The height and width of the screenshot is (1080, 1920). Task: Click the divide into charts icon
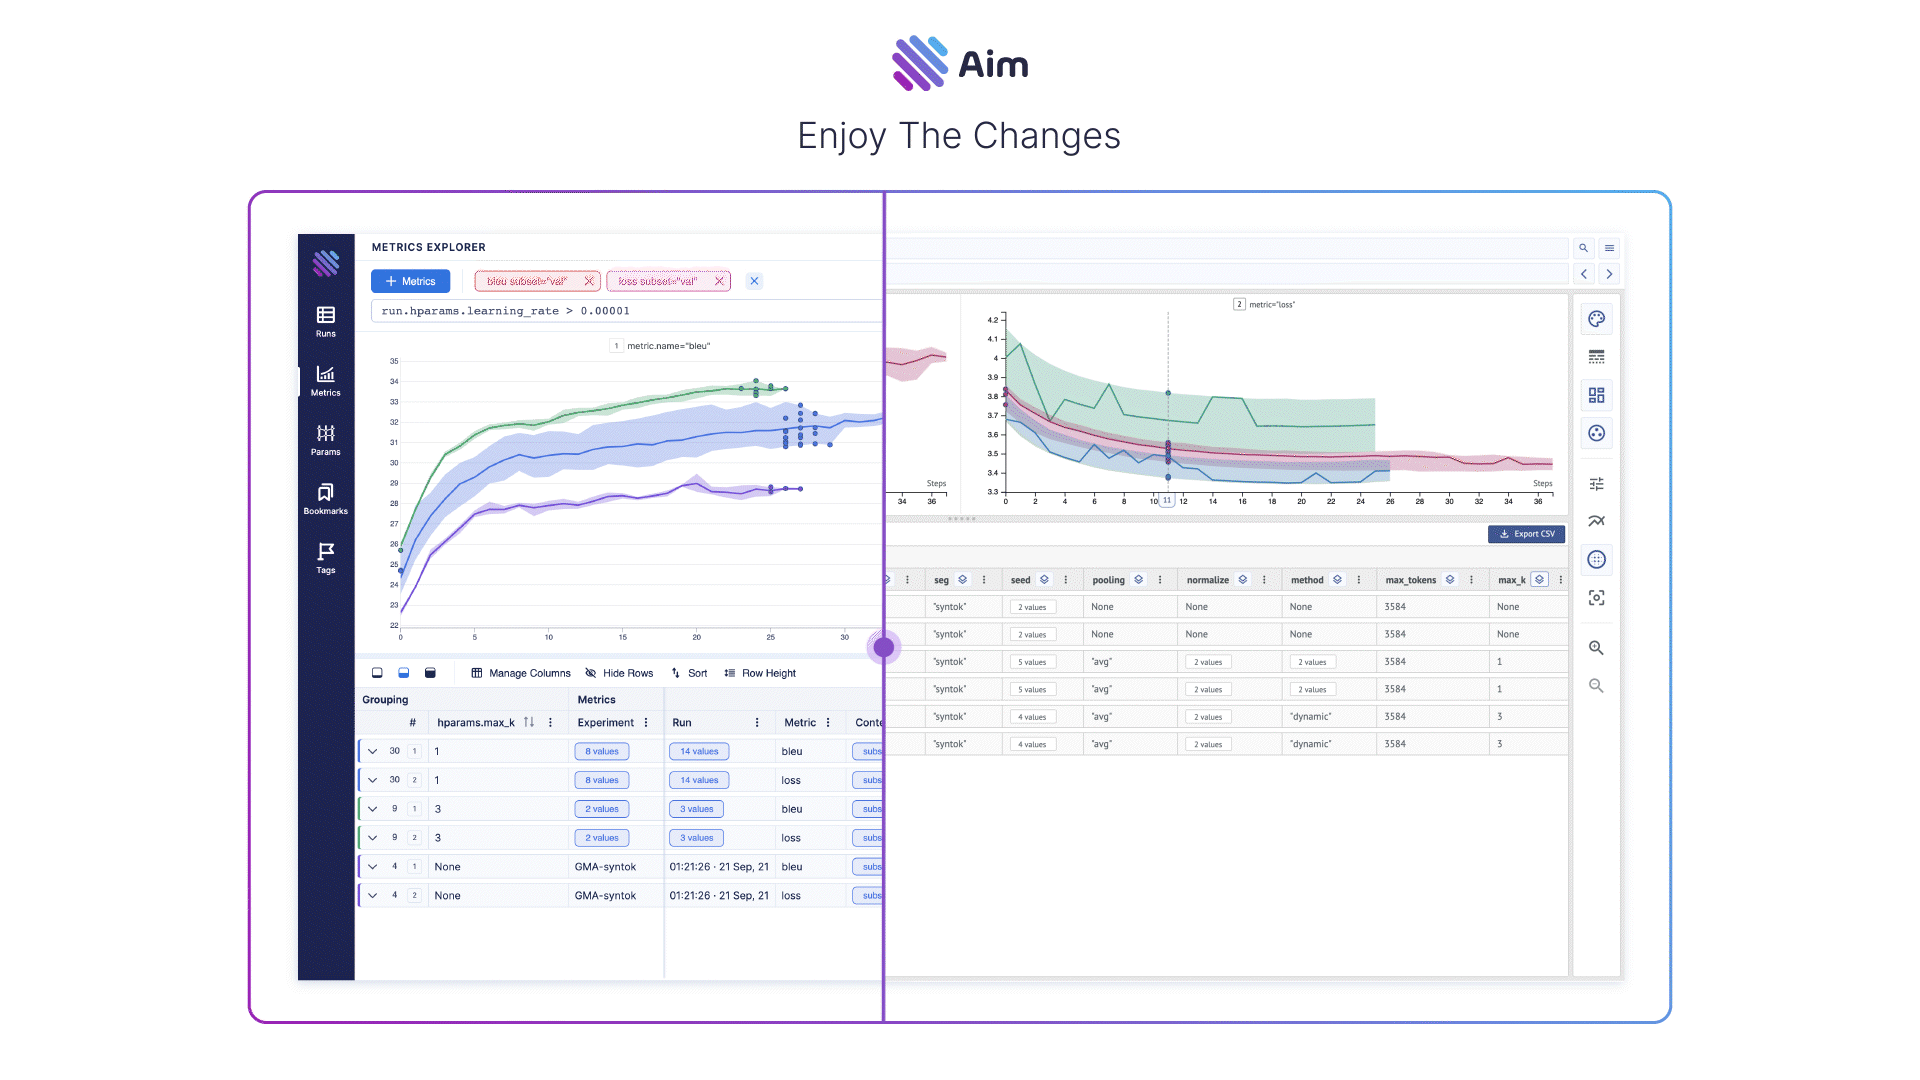(x=1596, y=395)
